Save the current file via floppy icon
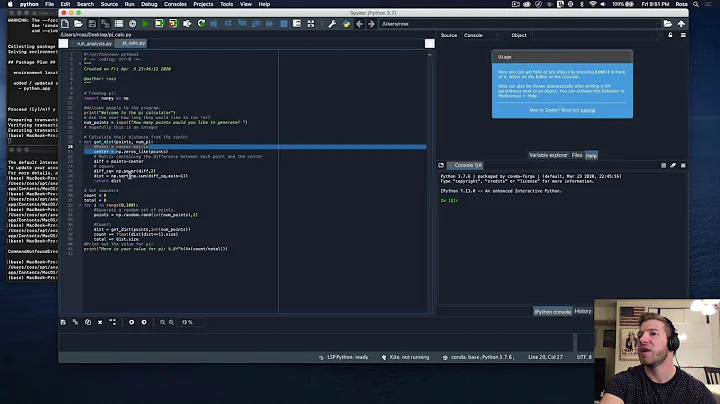This screenshot has height=404, width=720. 92,24
